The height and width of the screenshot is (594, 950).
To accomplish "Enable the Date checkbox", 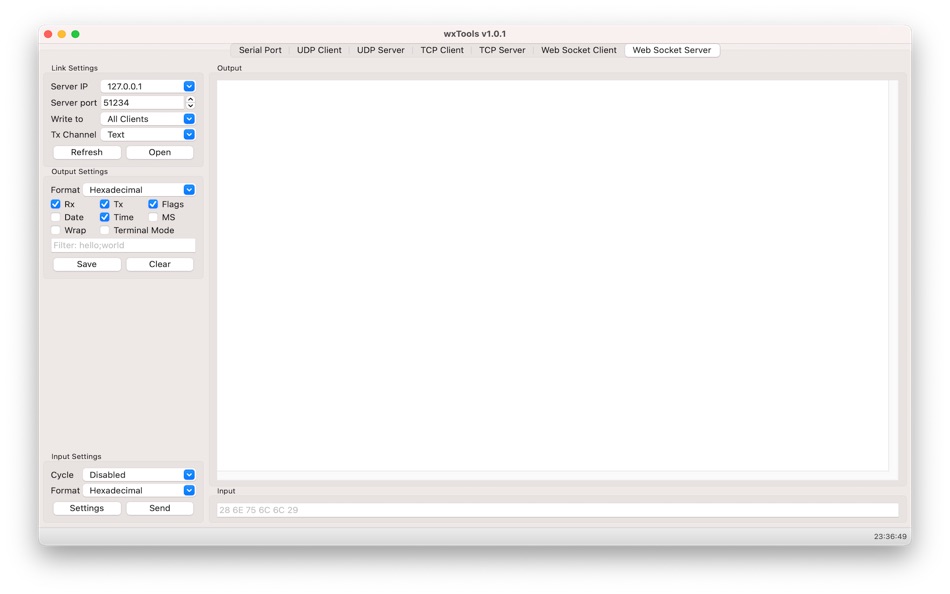I will pyautogui.click(x=55, y=217).
